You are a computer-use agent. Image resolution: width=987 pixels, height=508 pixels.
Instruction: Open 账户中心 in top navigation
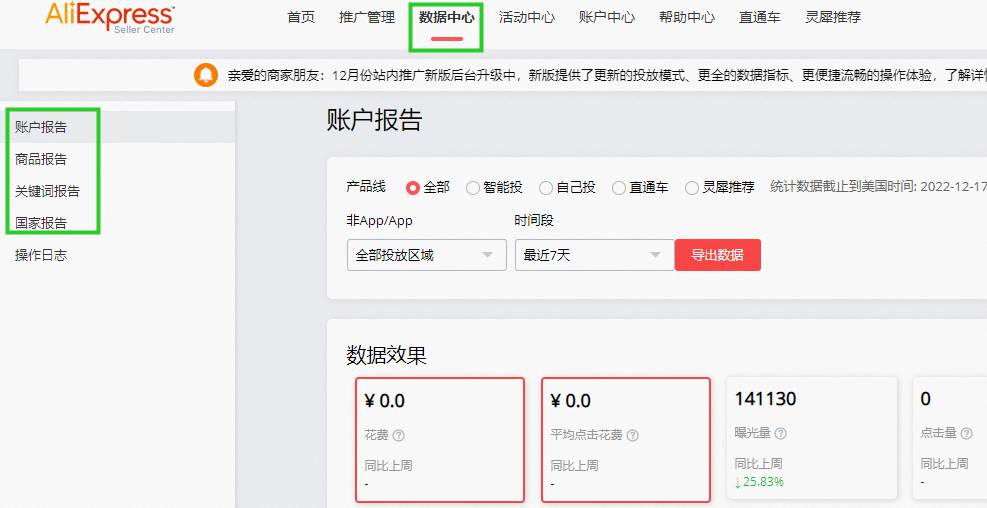(607, 18)
